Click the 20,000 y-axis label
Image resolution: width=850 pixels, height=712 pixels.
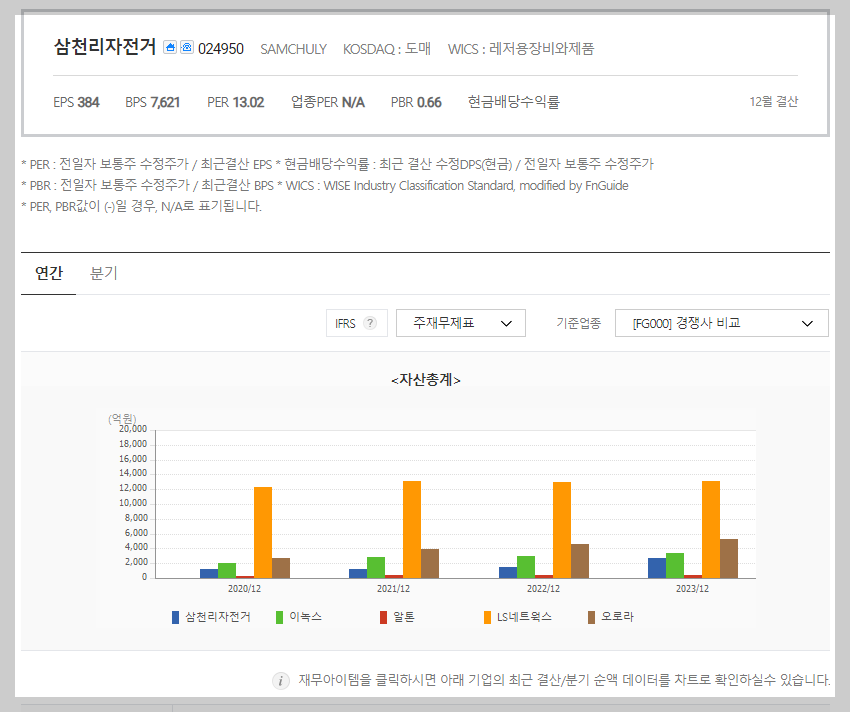[133, 429]
